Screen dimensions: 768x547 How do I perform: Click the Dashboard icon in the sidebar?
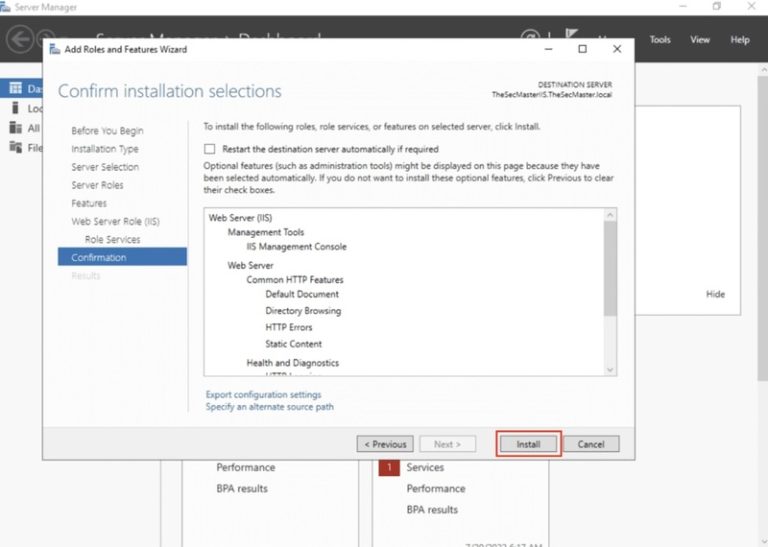point(16,89)
